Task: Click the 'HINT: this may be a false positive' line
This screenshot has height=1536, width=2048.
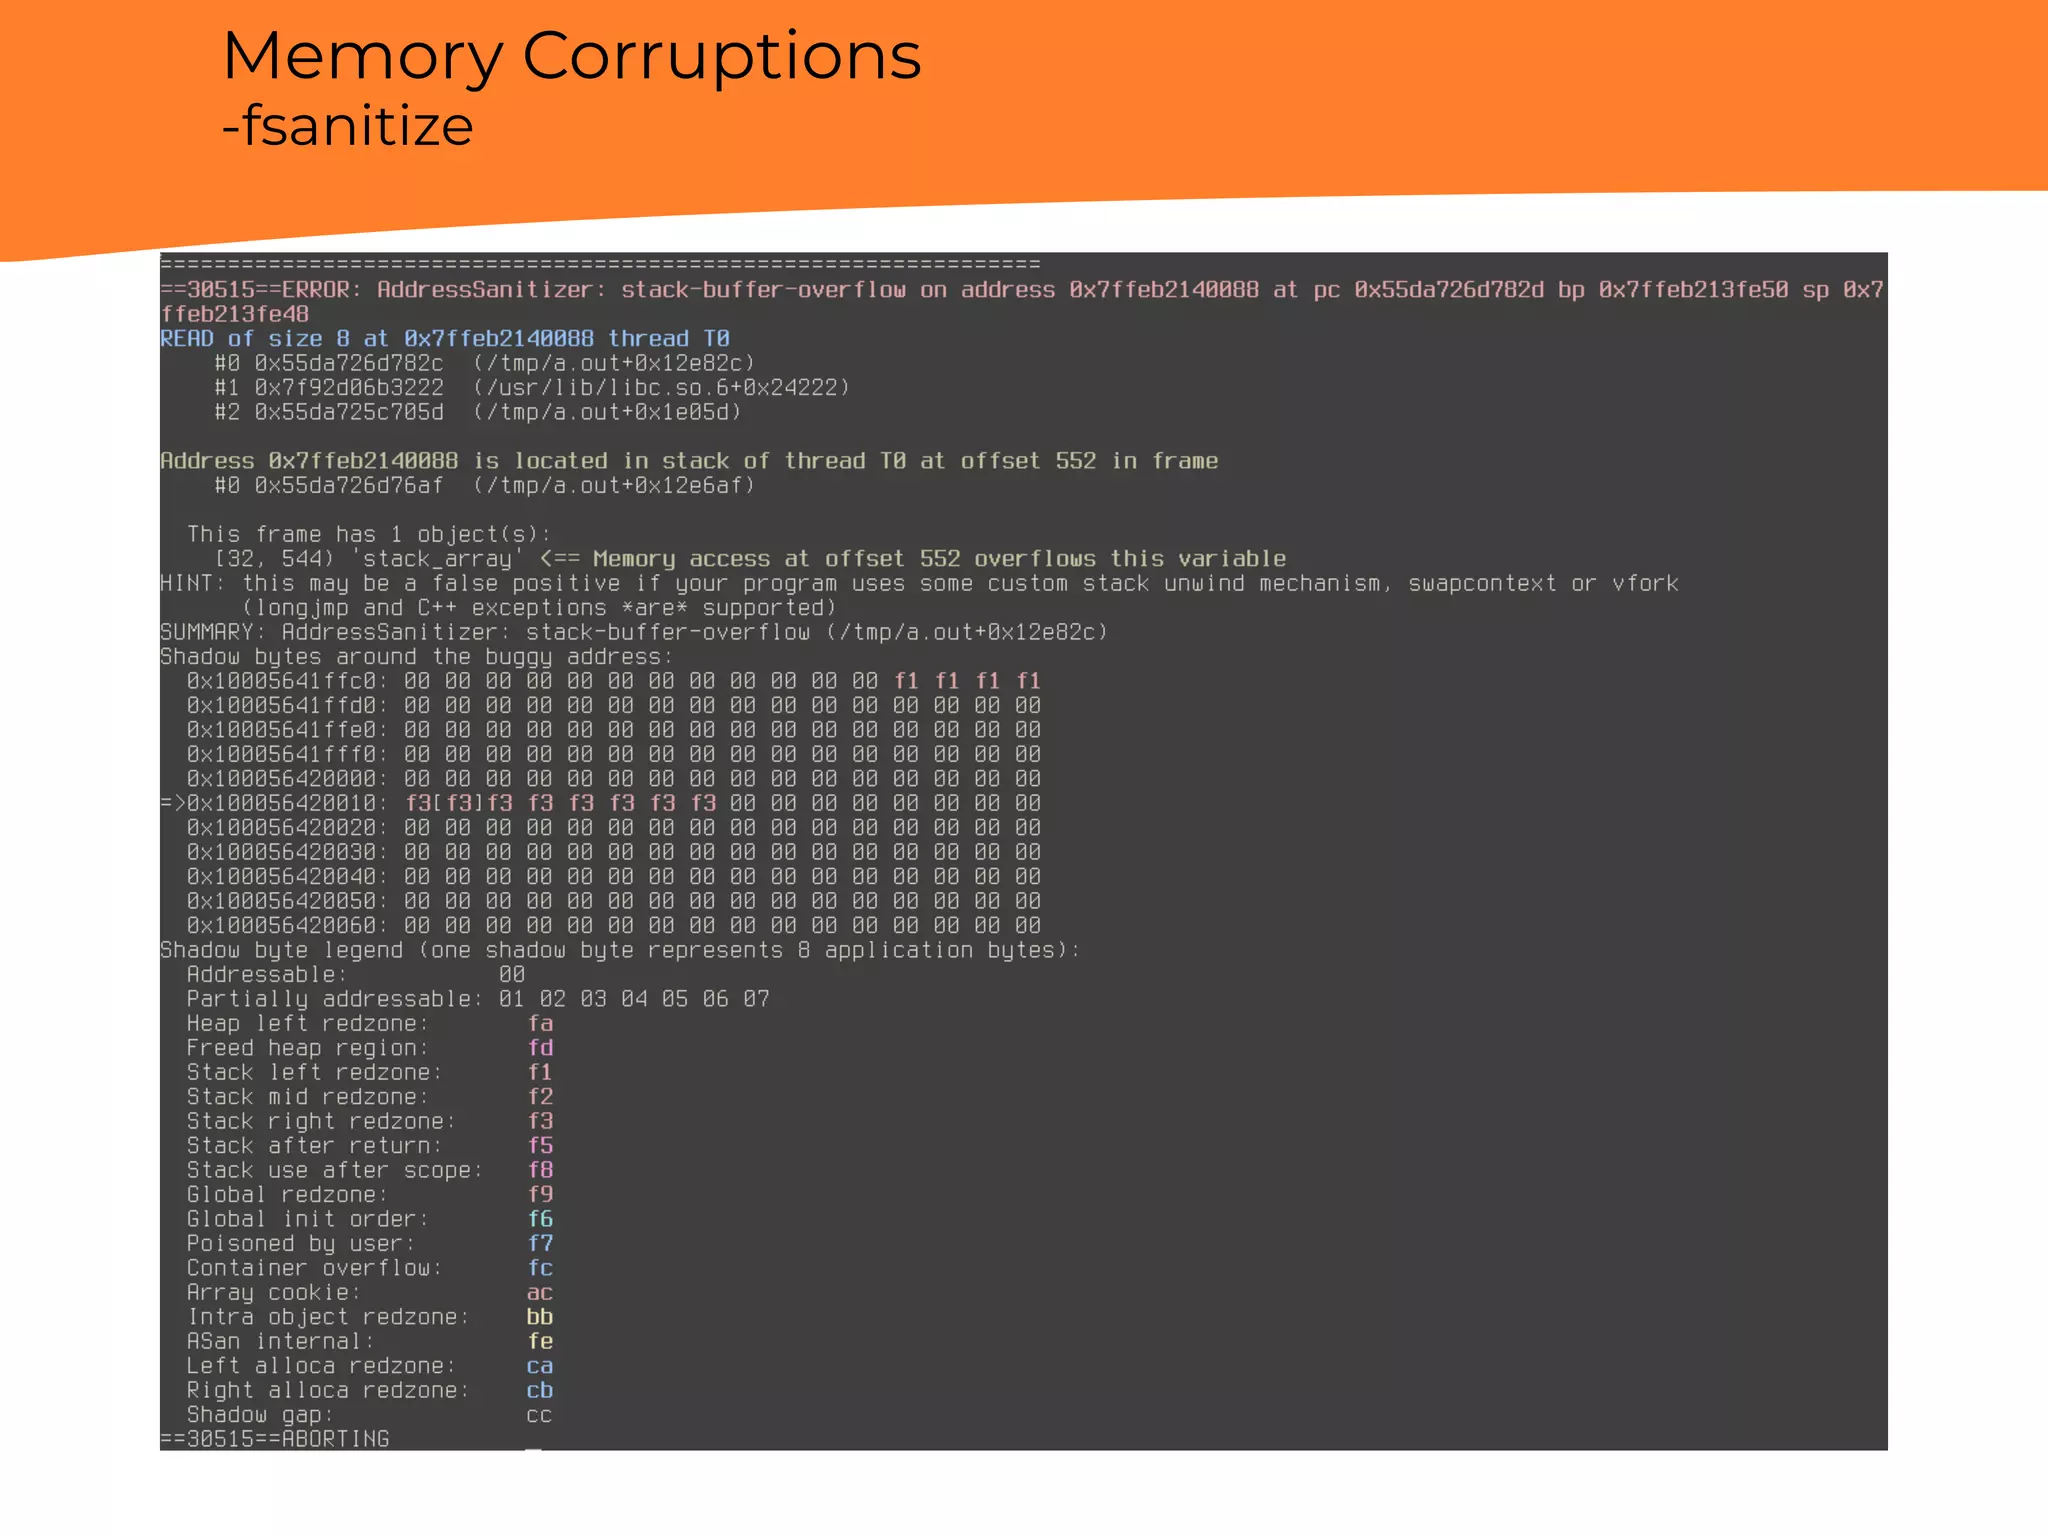Action: 919,583
